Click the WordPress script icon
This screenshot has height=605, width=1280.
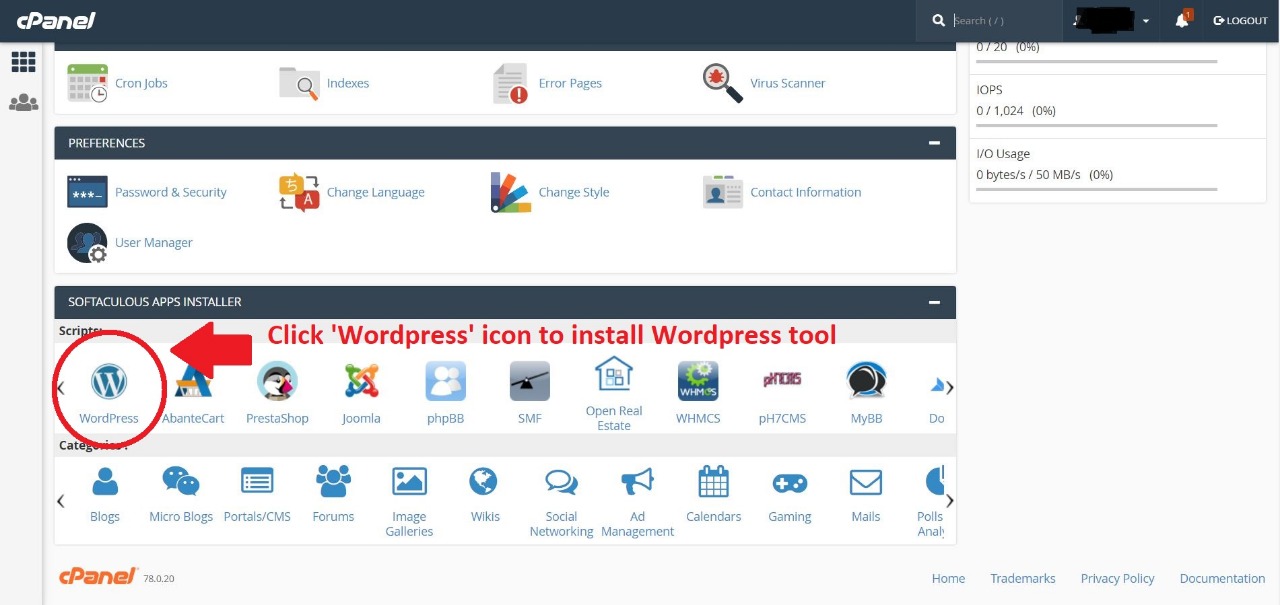109,381
